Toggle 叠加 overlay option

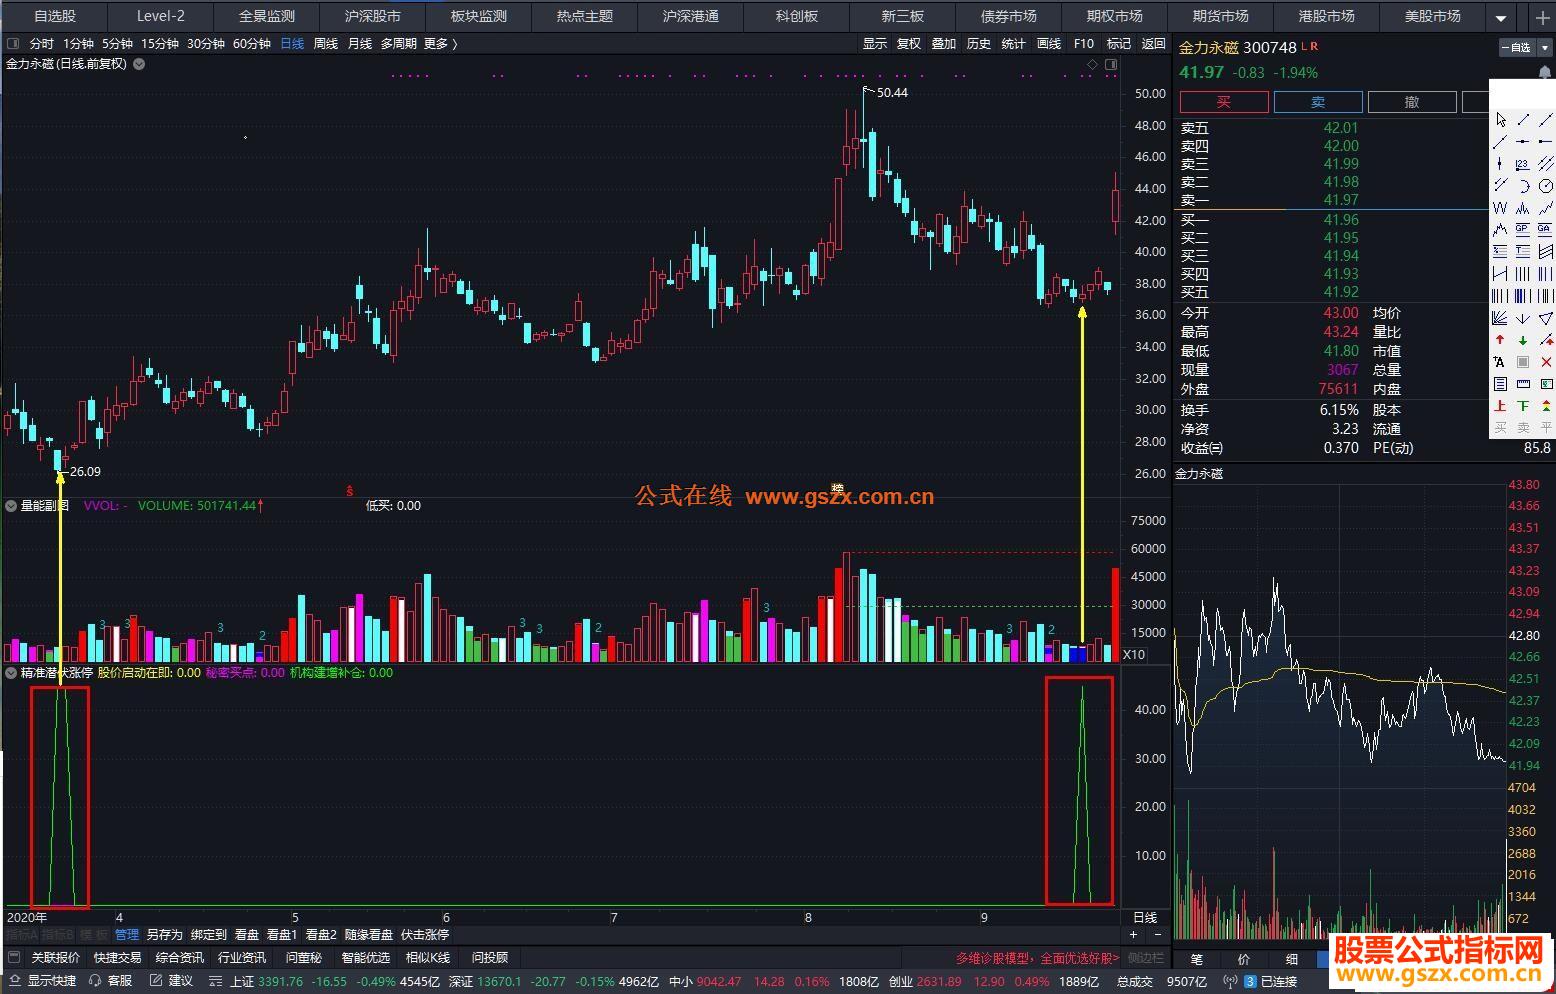pyautogui.click(x=944, y=44)
